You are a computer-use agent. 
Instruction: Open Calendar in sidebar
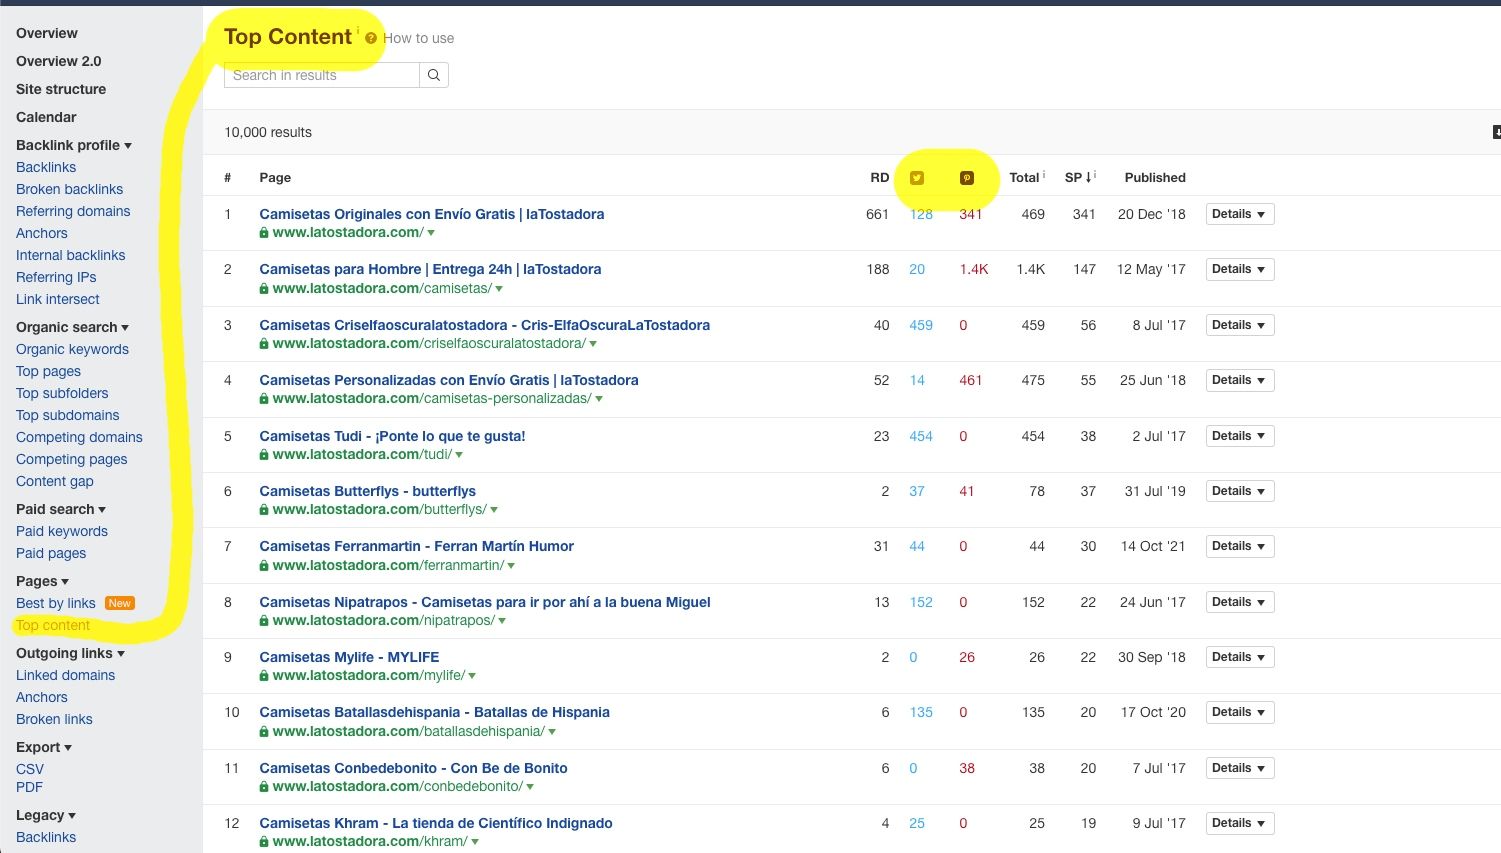click(x=46, y=117)
